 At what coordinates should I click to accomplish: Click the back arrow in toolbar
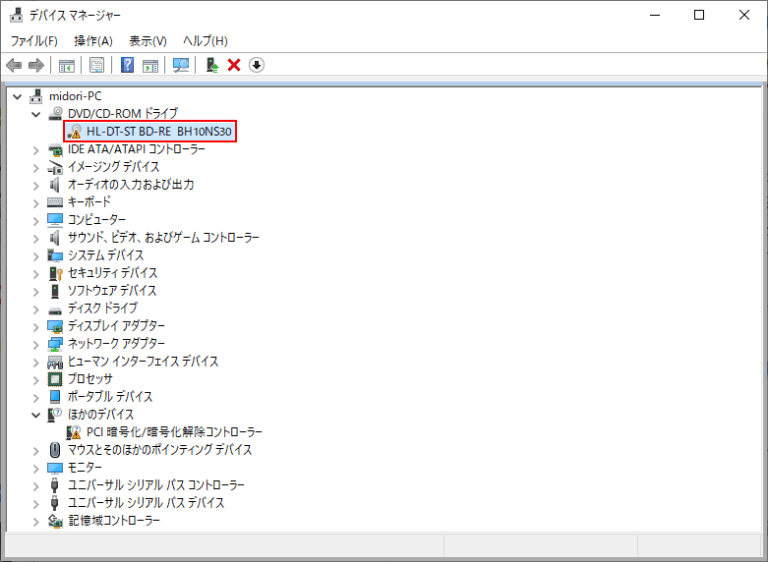pyautogui.click(x=14, y=65)
